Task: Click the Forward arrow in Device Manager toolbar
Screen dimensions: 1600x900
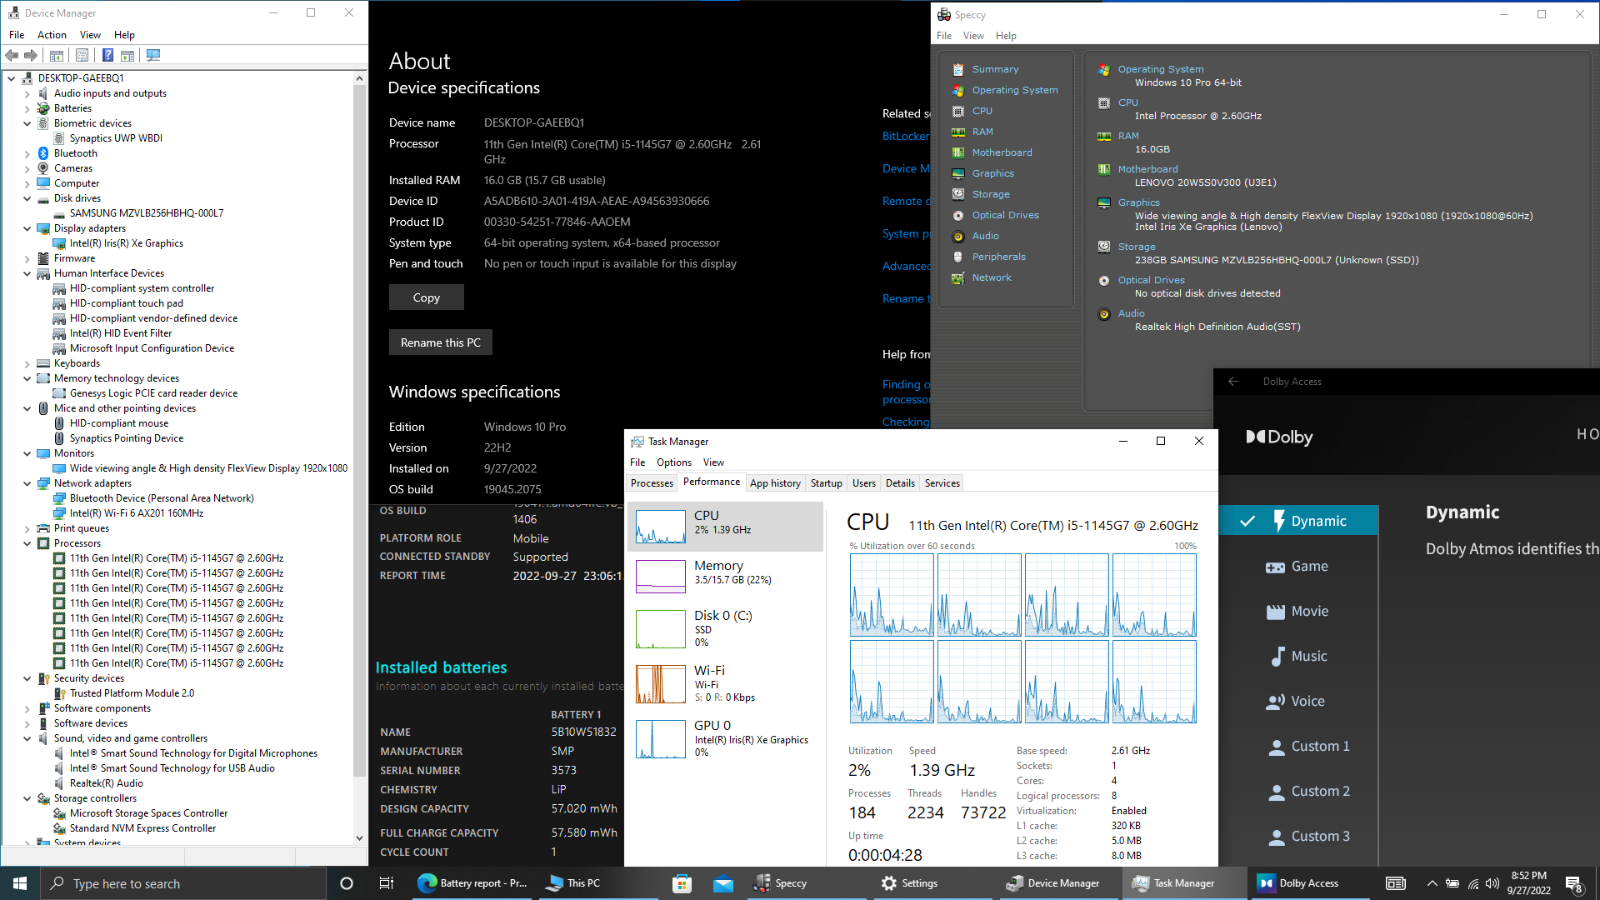Action: [31, 56]
